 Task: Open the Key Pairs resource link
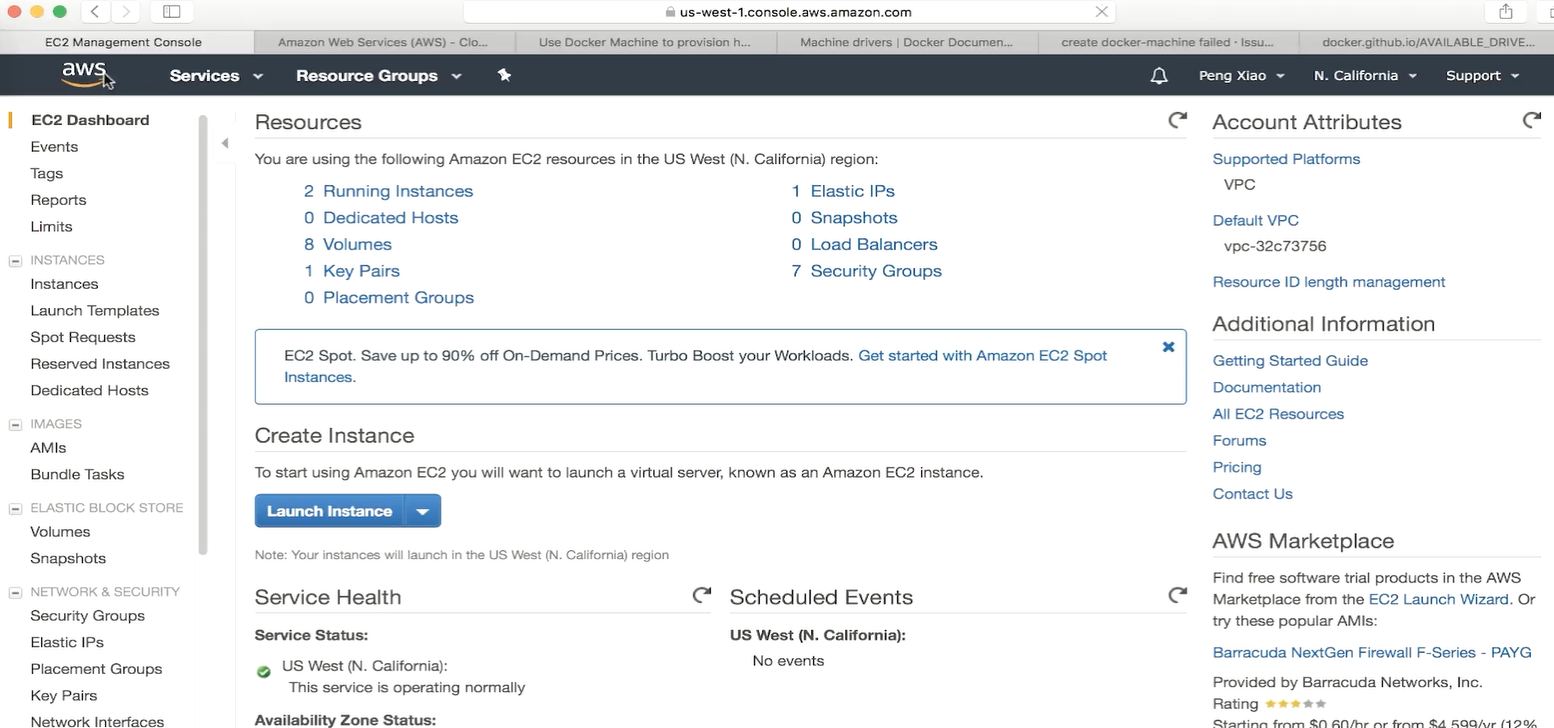pyautogui.click(x=361, y=271)
